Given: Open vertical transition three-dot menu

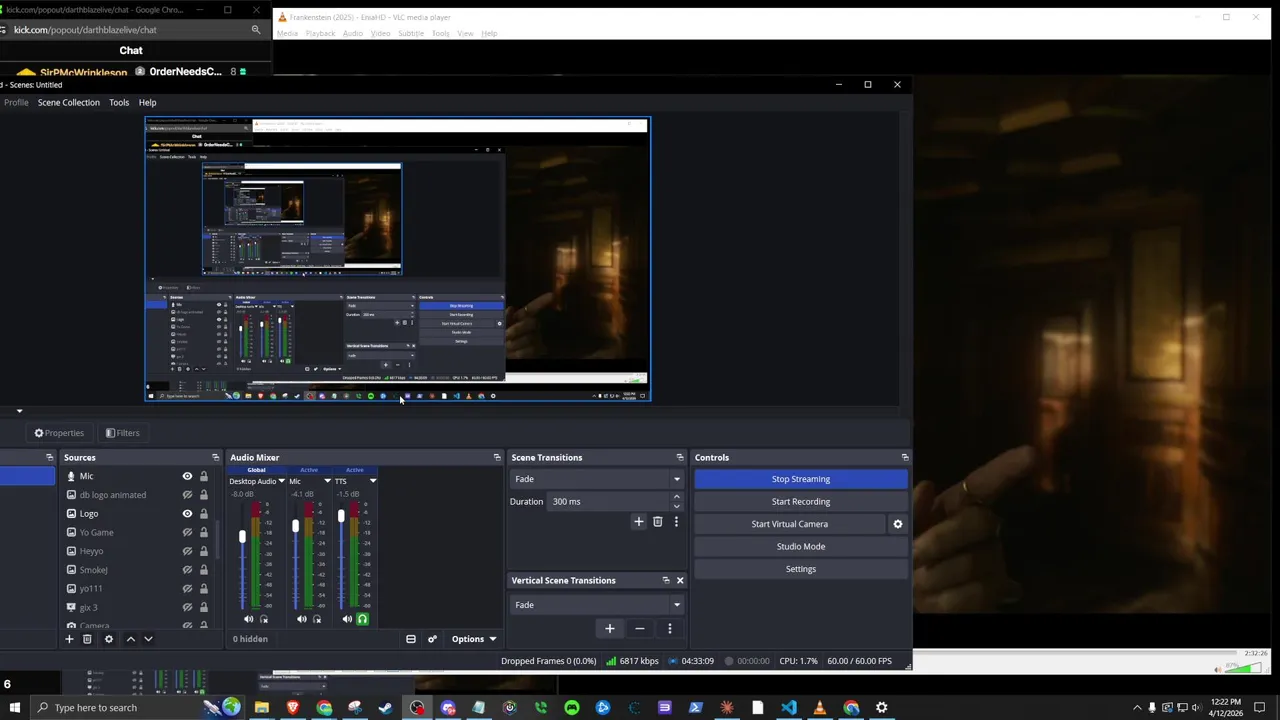Looking at the screenshot, I should coord(670,629).
